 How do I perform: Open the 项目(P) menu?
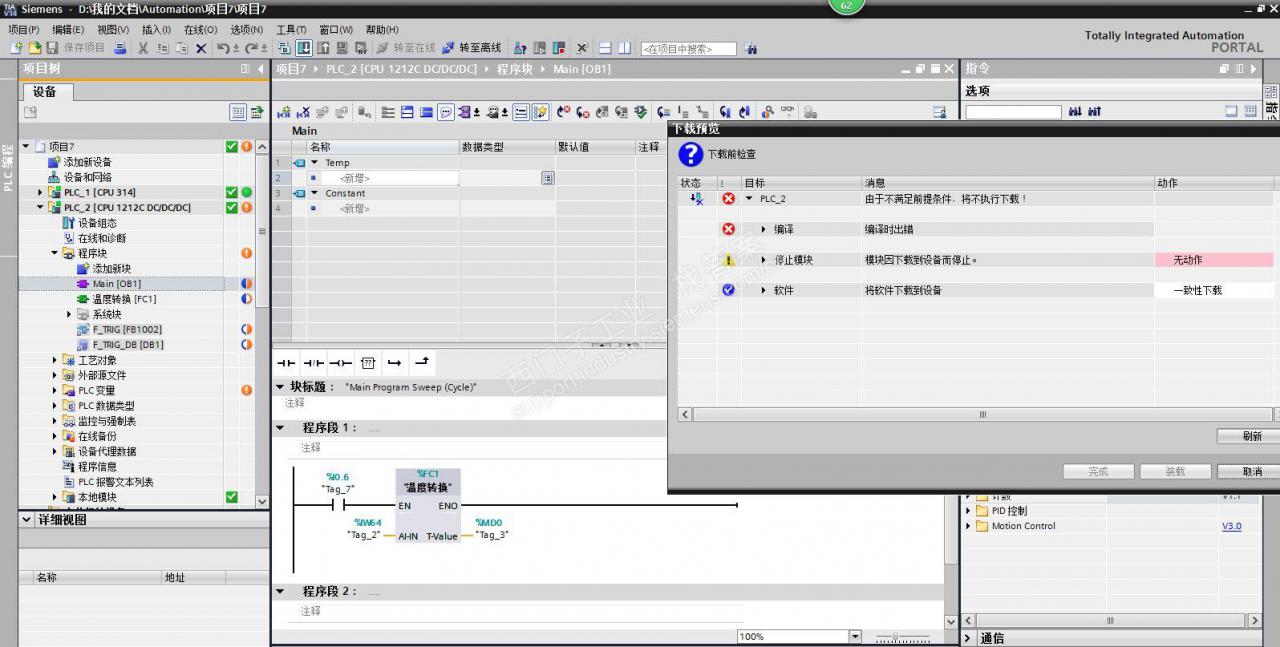pyautogui.click(x=24, y=30)
